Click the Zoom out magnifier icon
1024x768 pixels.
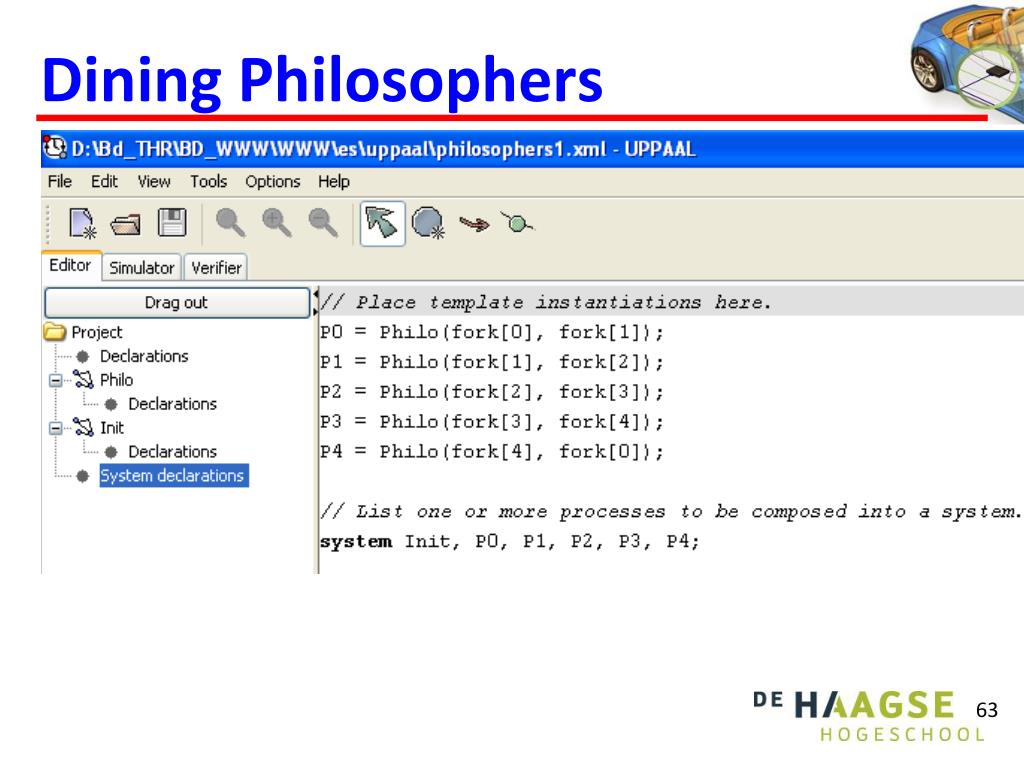pyautogui.click(x=323, y=223)
